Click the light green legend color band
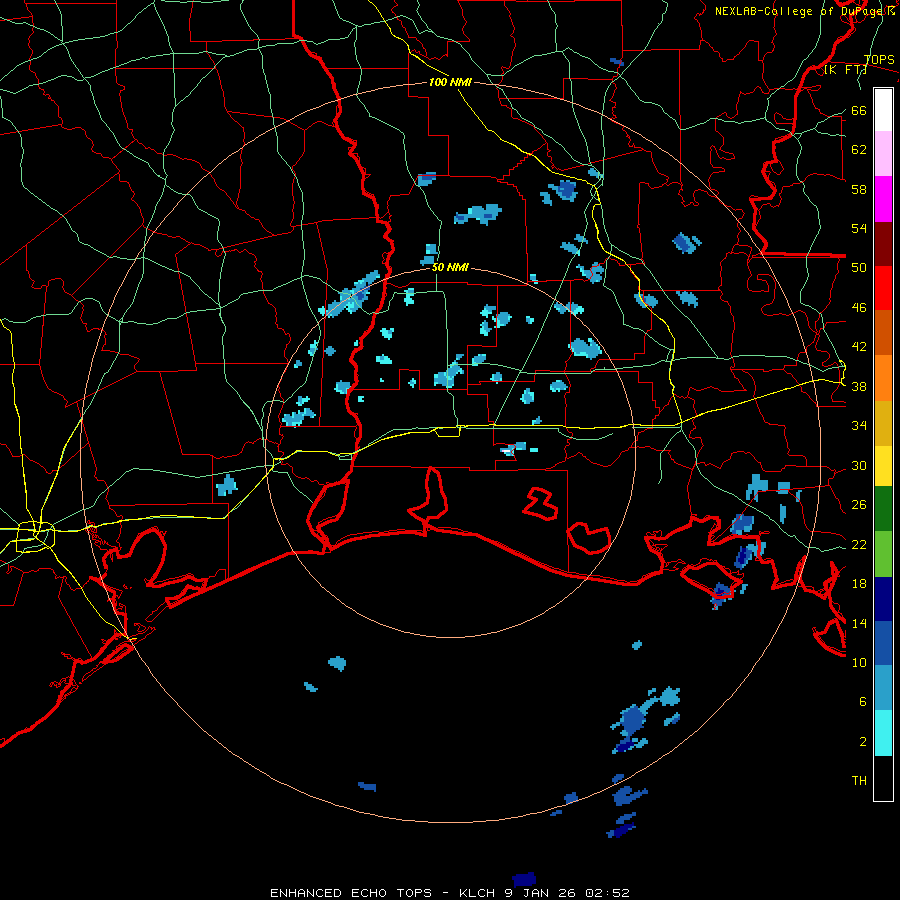900x900 pixels. coord(883,554)
